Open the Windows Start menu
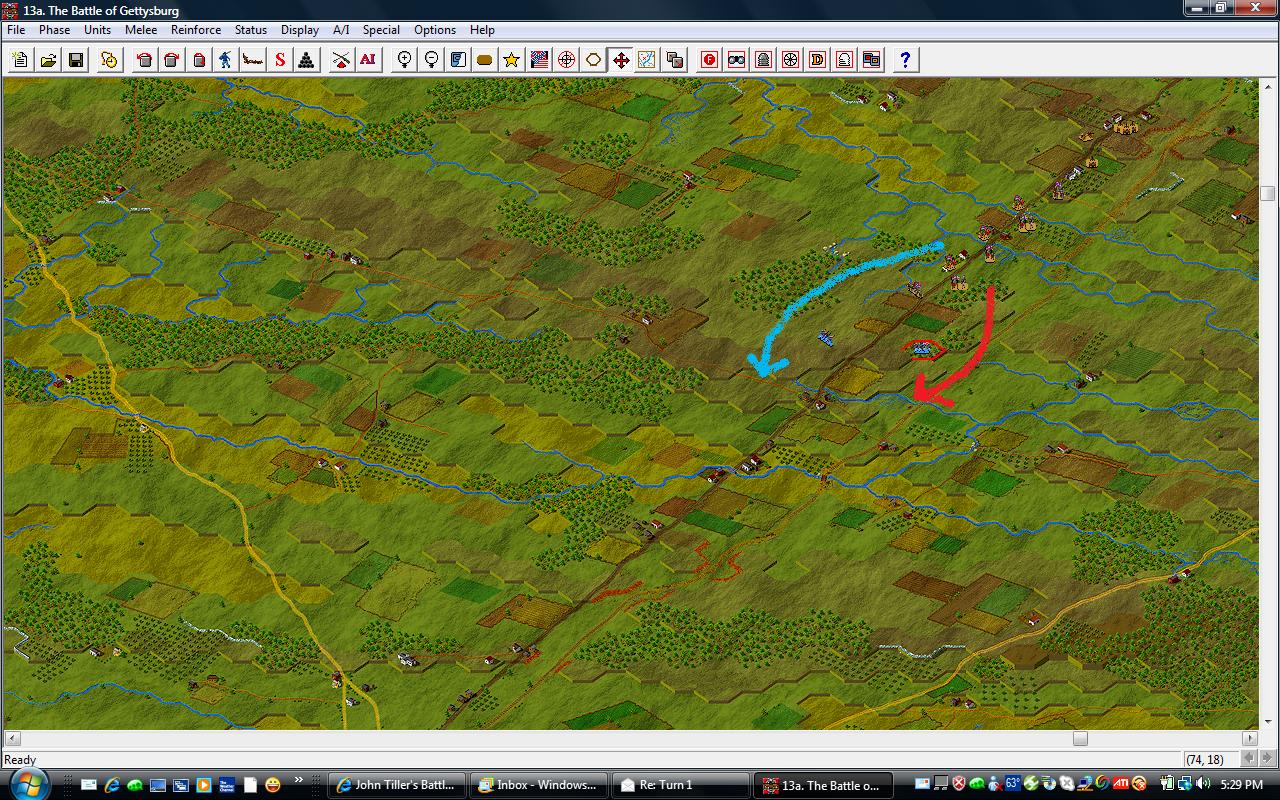This screenshot has width=1280, height=800. (x=29, y=784)
